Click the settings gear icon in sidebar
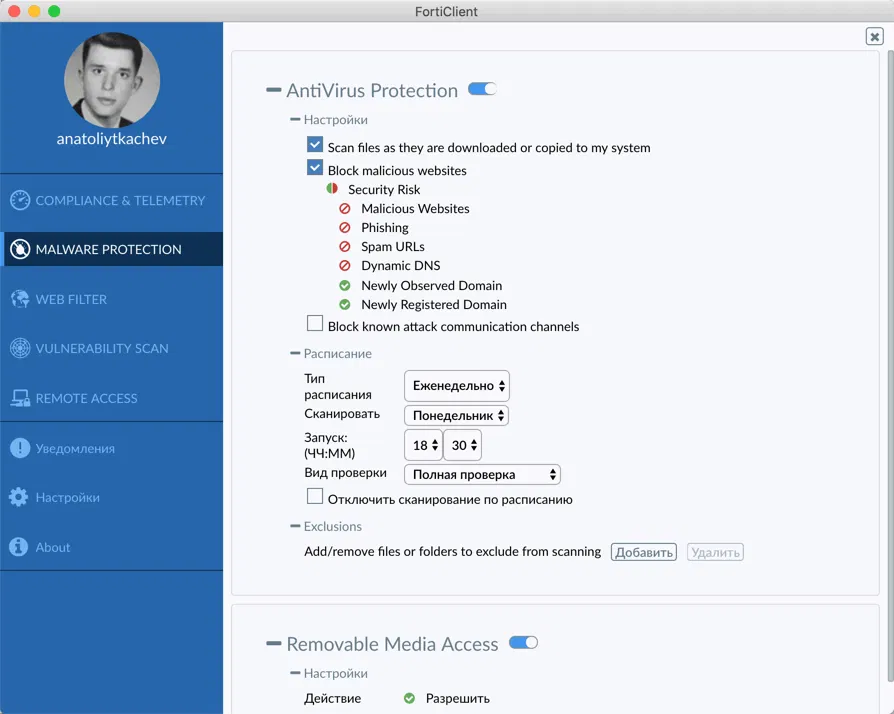The width and height of the screenshot is (894, 714). [x=19, y=497]
